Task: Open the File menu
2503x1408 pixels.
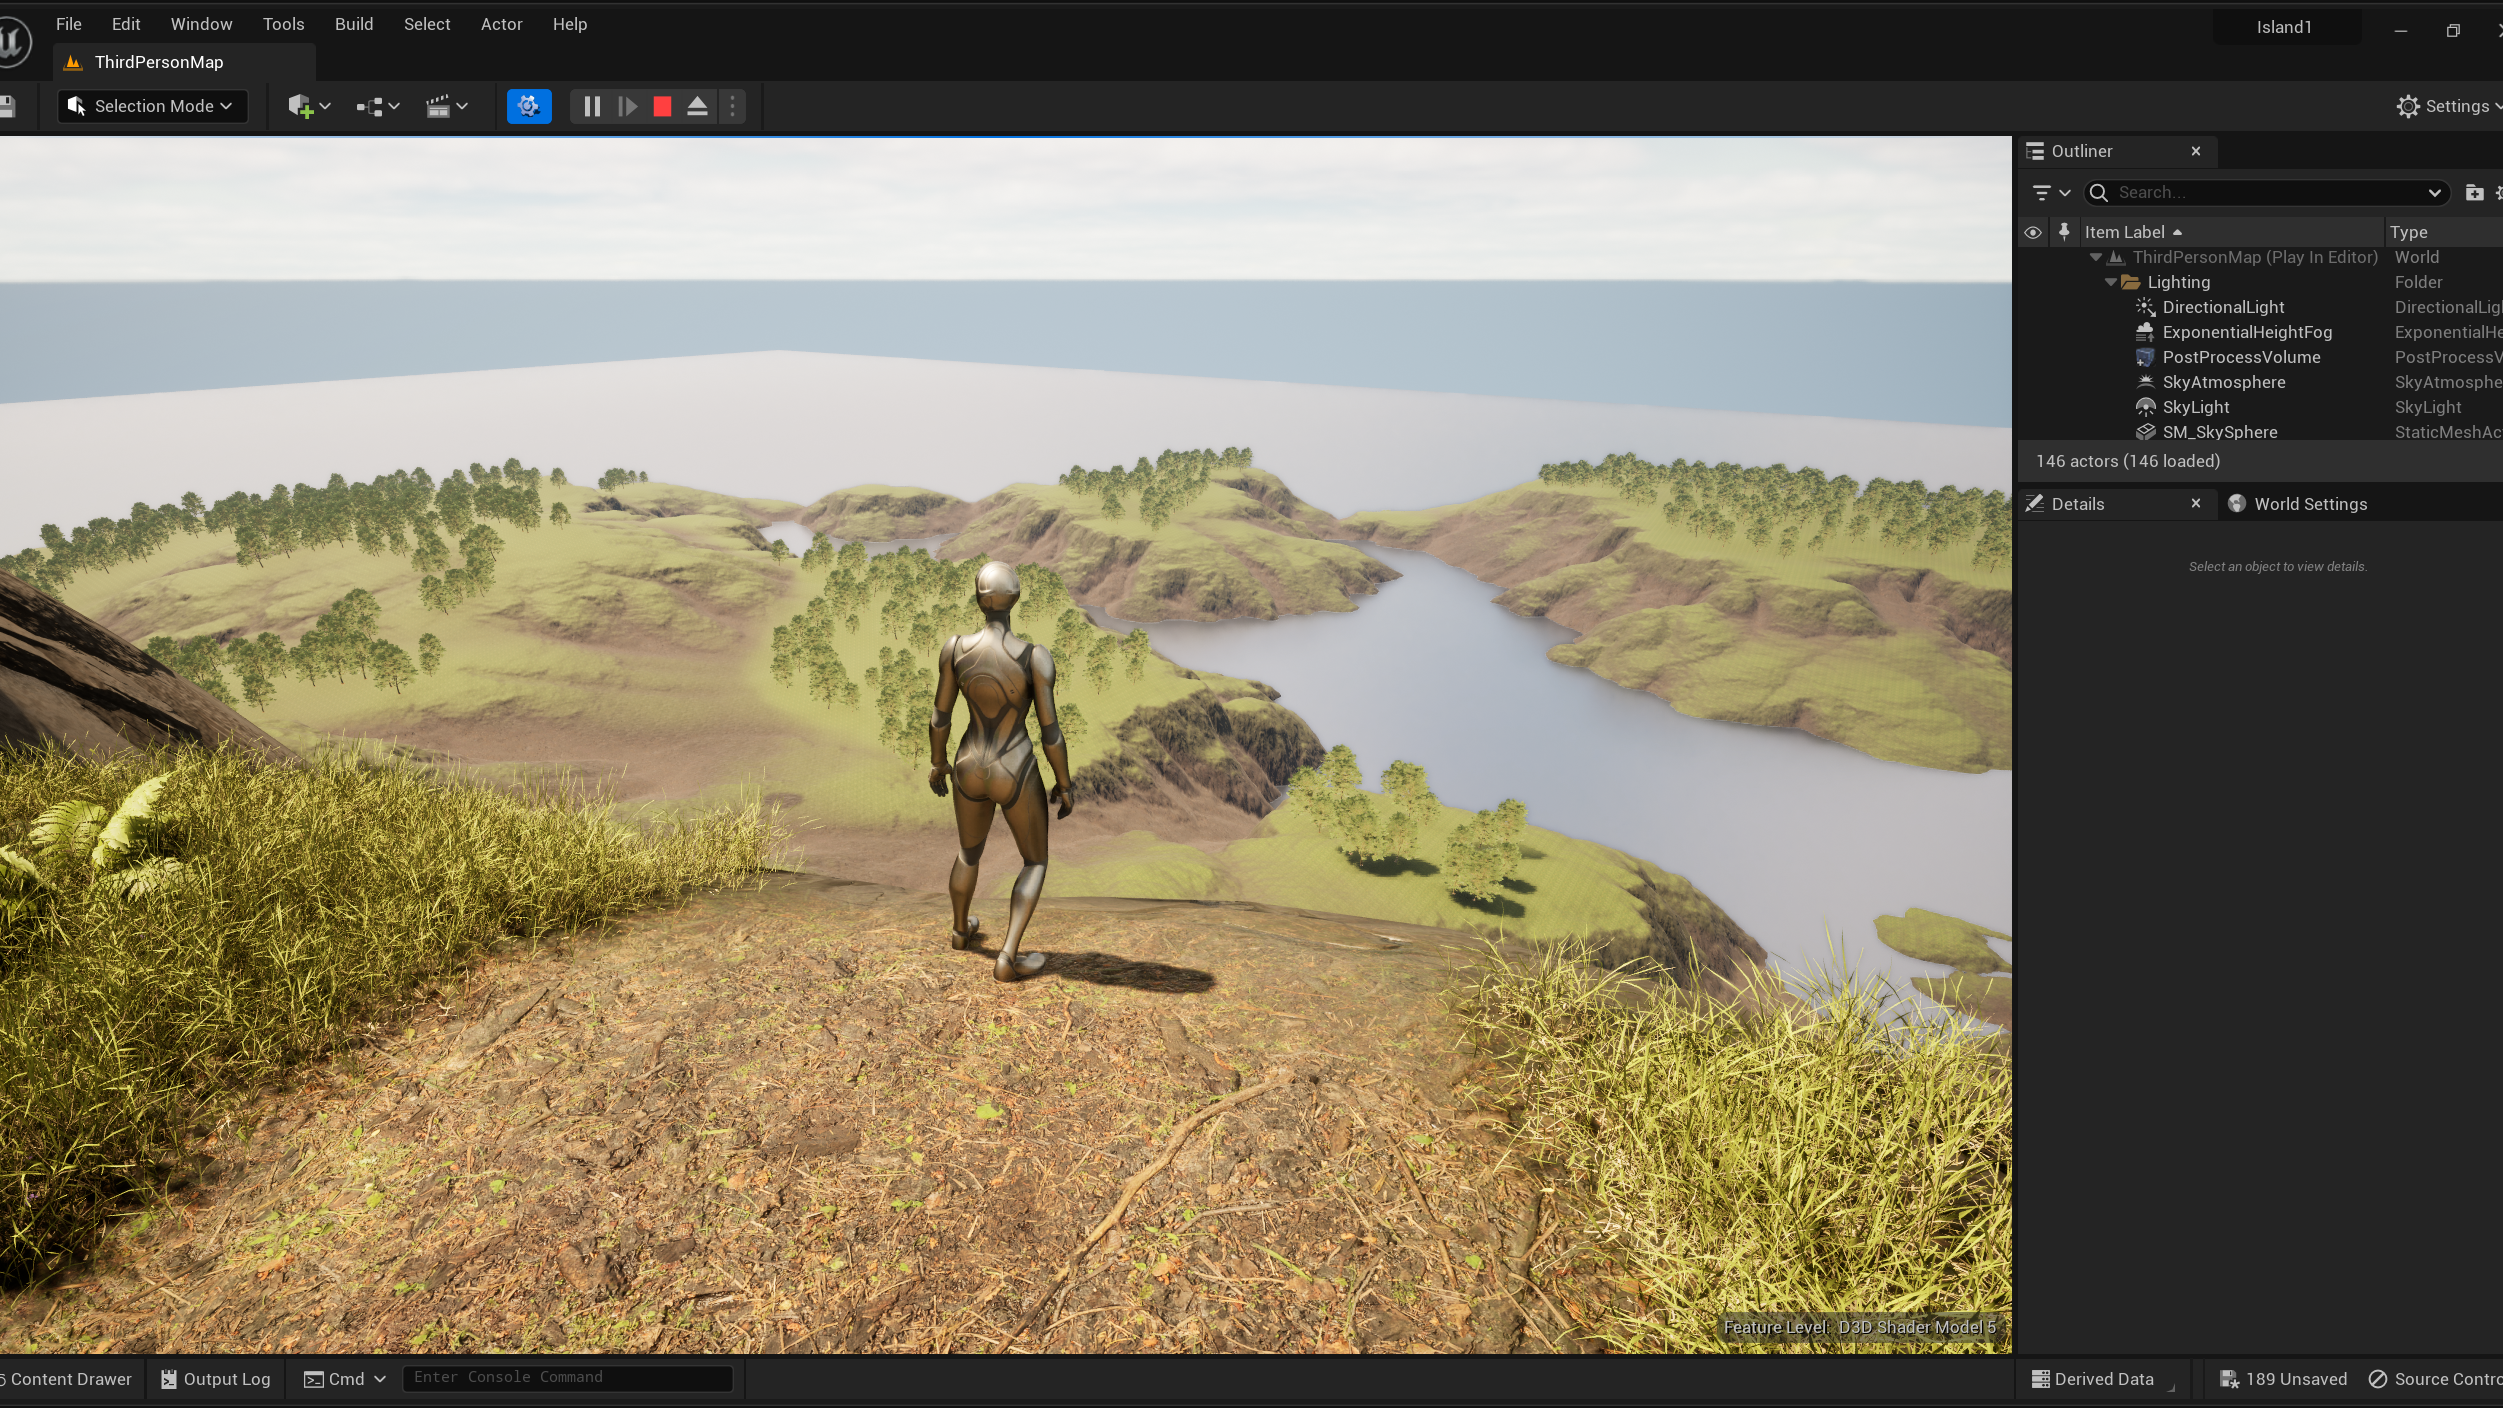Action: [x=69, y=24]
